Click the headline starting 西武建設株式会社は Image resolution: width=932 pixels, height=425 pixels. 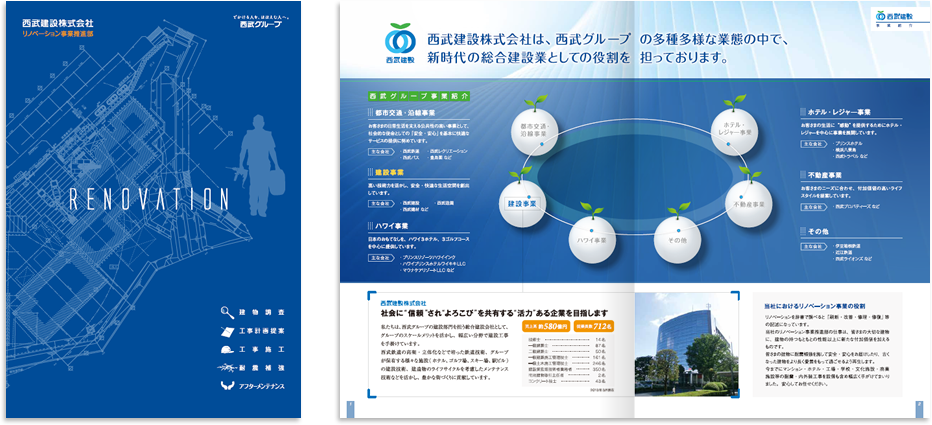pyautogui.click(x=607, y=41)
